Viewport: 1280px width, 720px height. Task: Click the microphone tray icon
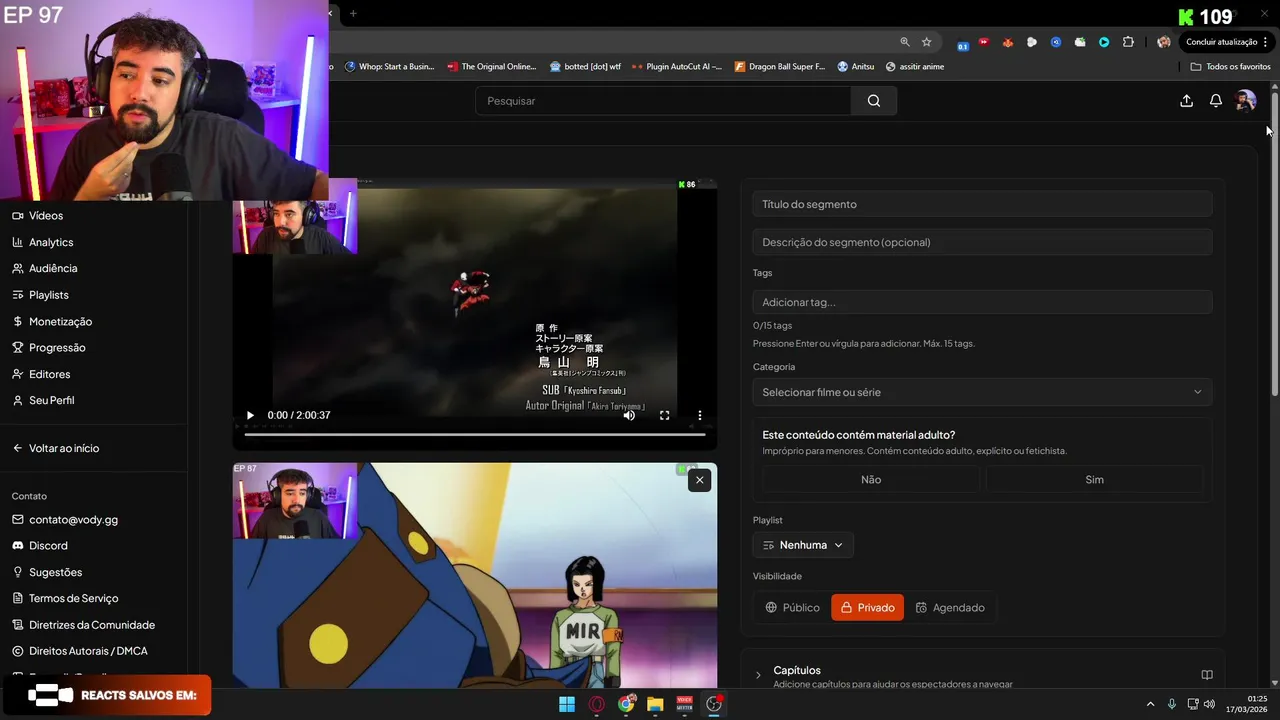click(1172, 704)
